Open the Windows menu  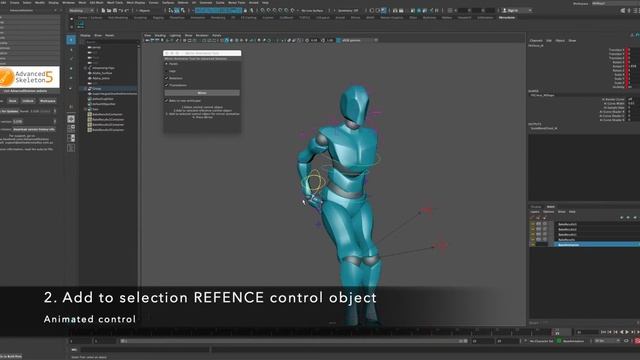pyautogui.click(x=68, y=2)
